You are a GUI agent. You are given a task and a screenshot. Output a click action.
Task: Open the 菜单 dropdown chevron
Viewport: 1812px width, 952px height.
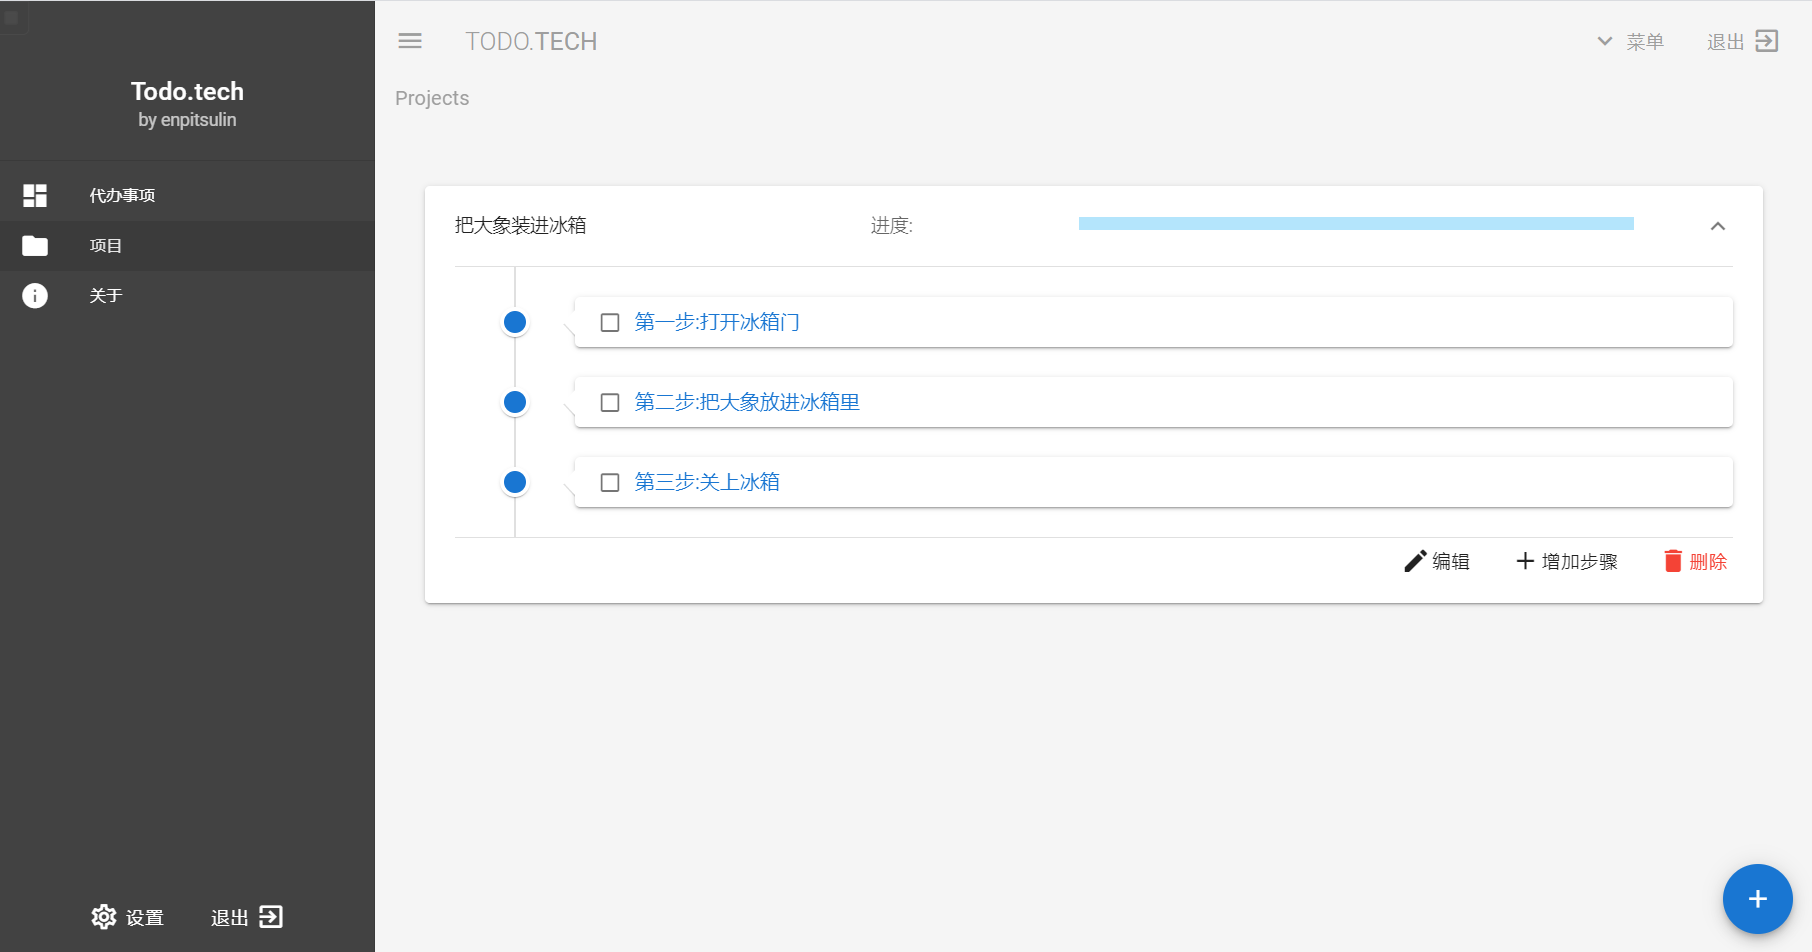tap(1604, 41)
